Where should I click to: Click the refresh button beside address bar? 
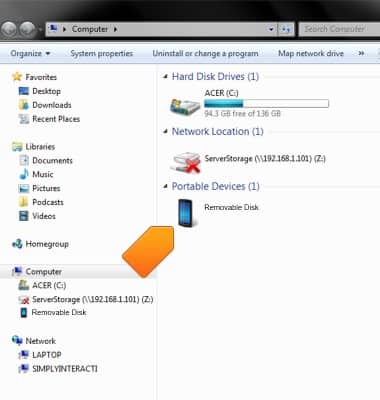click(x=285, y=29)
